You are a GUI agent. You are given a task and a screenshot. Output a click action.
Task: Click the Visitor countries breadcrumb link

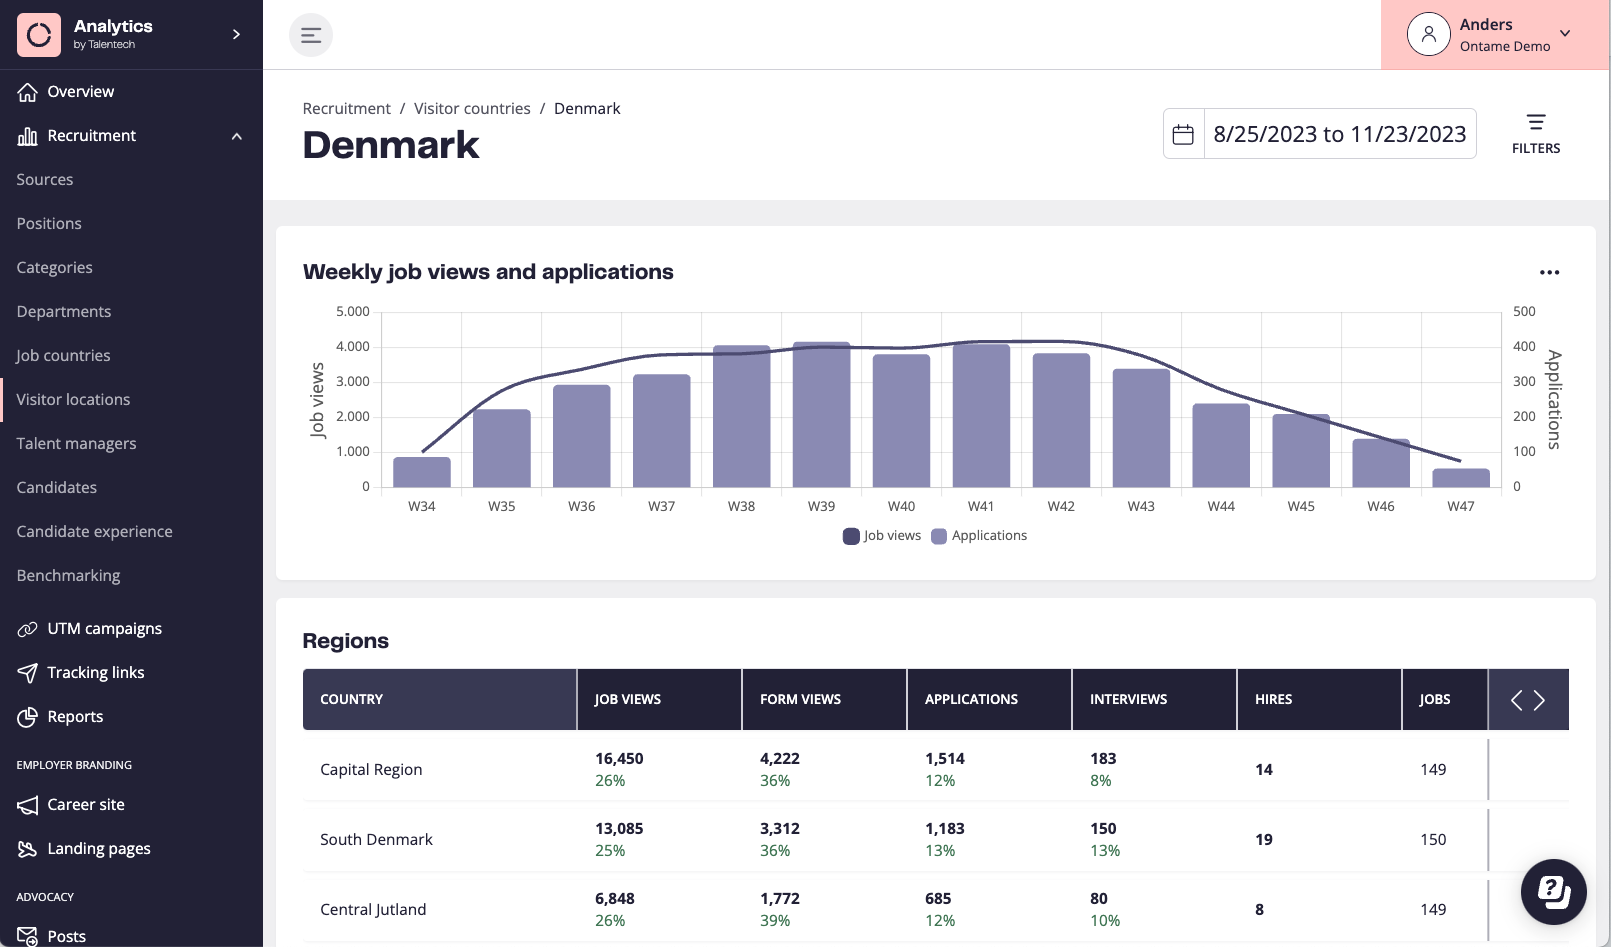point(472,108)
